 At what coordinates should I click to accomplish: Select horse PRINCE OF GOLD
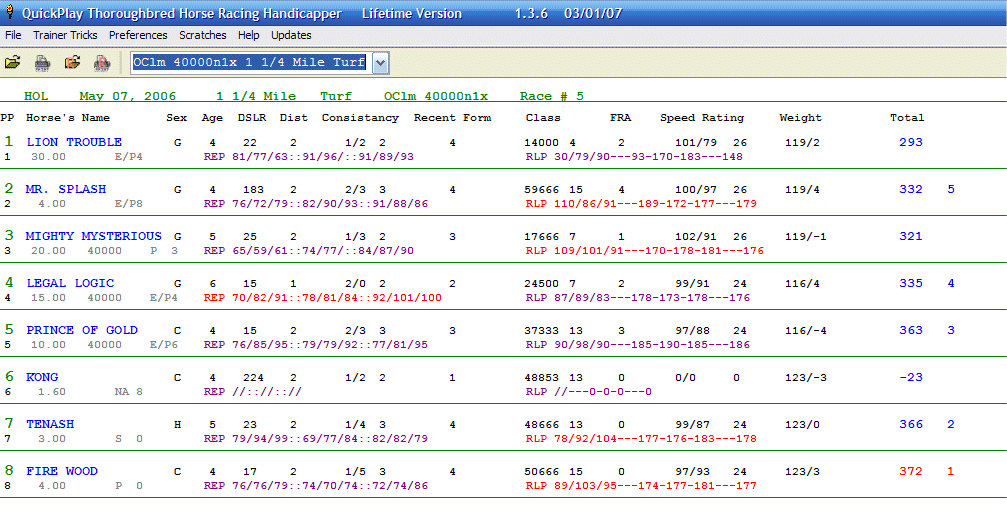pyautogui.click(x=82, y=330)
